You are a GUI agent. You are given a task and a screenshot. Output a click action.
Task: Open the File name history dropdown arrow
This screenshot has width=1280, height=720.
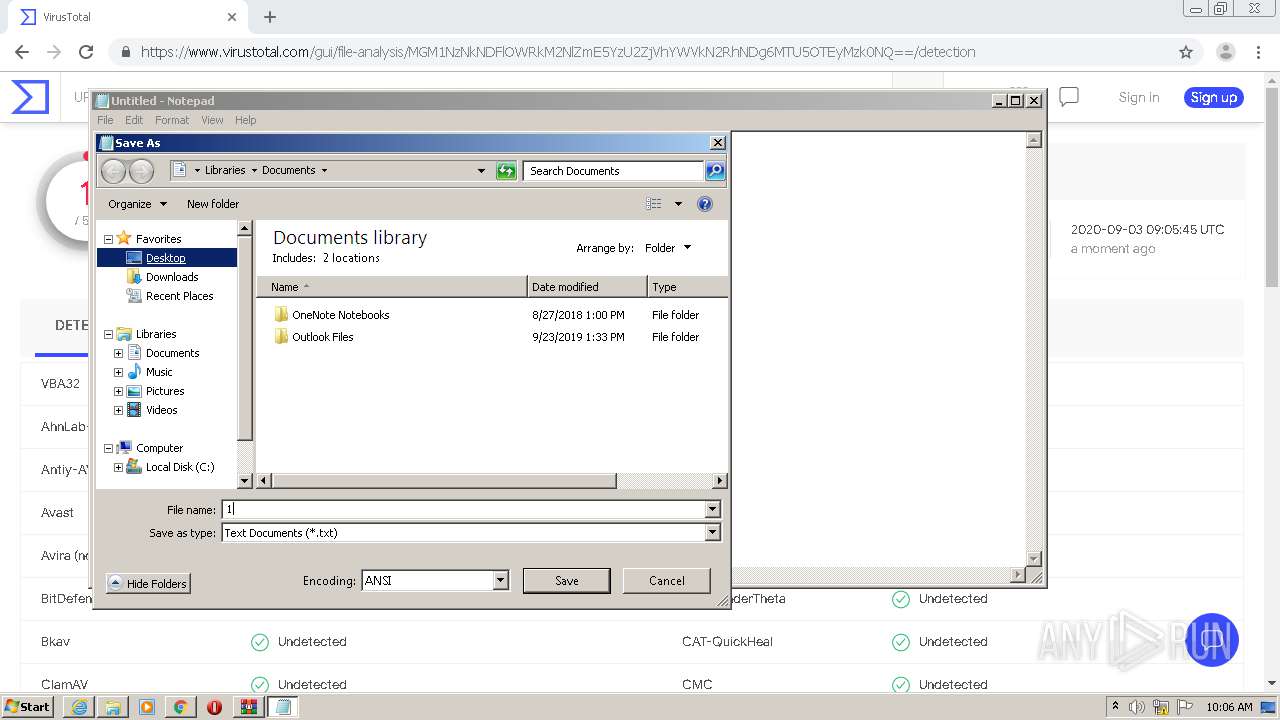[x=712, y=510]
